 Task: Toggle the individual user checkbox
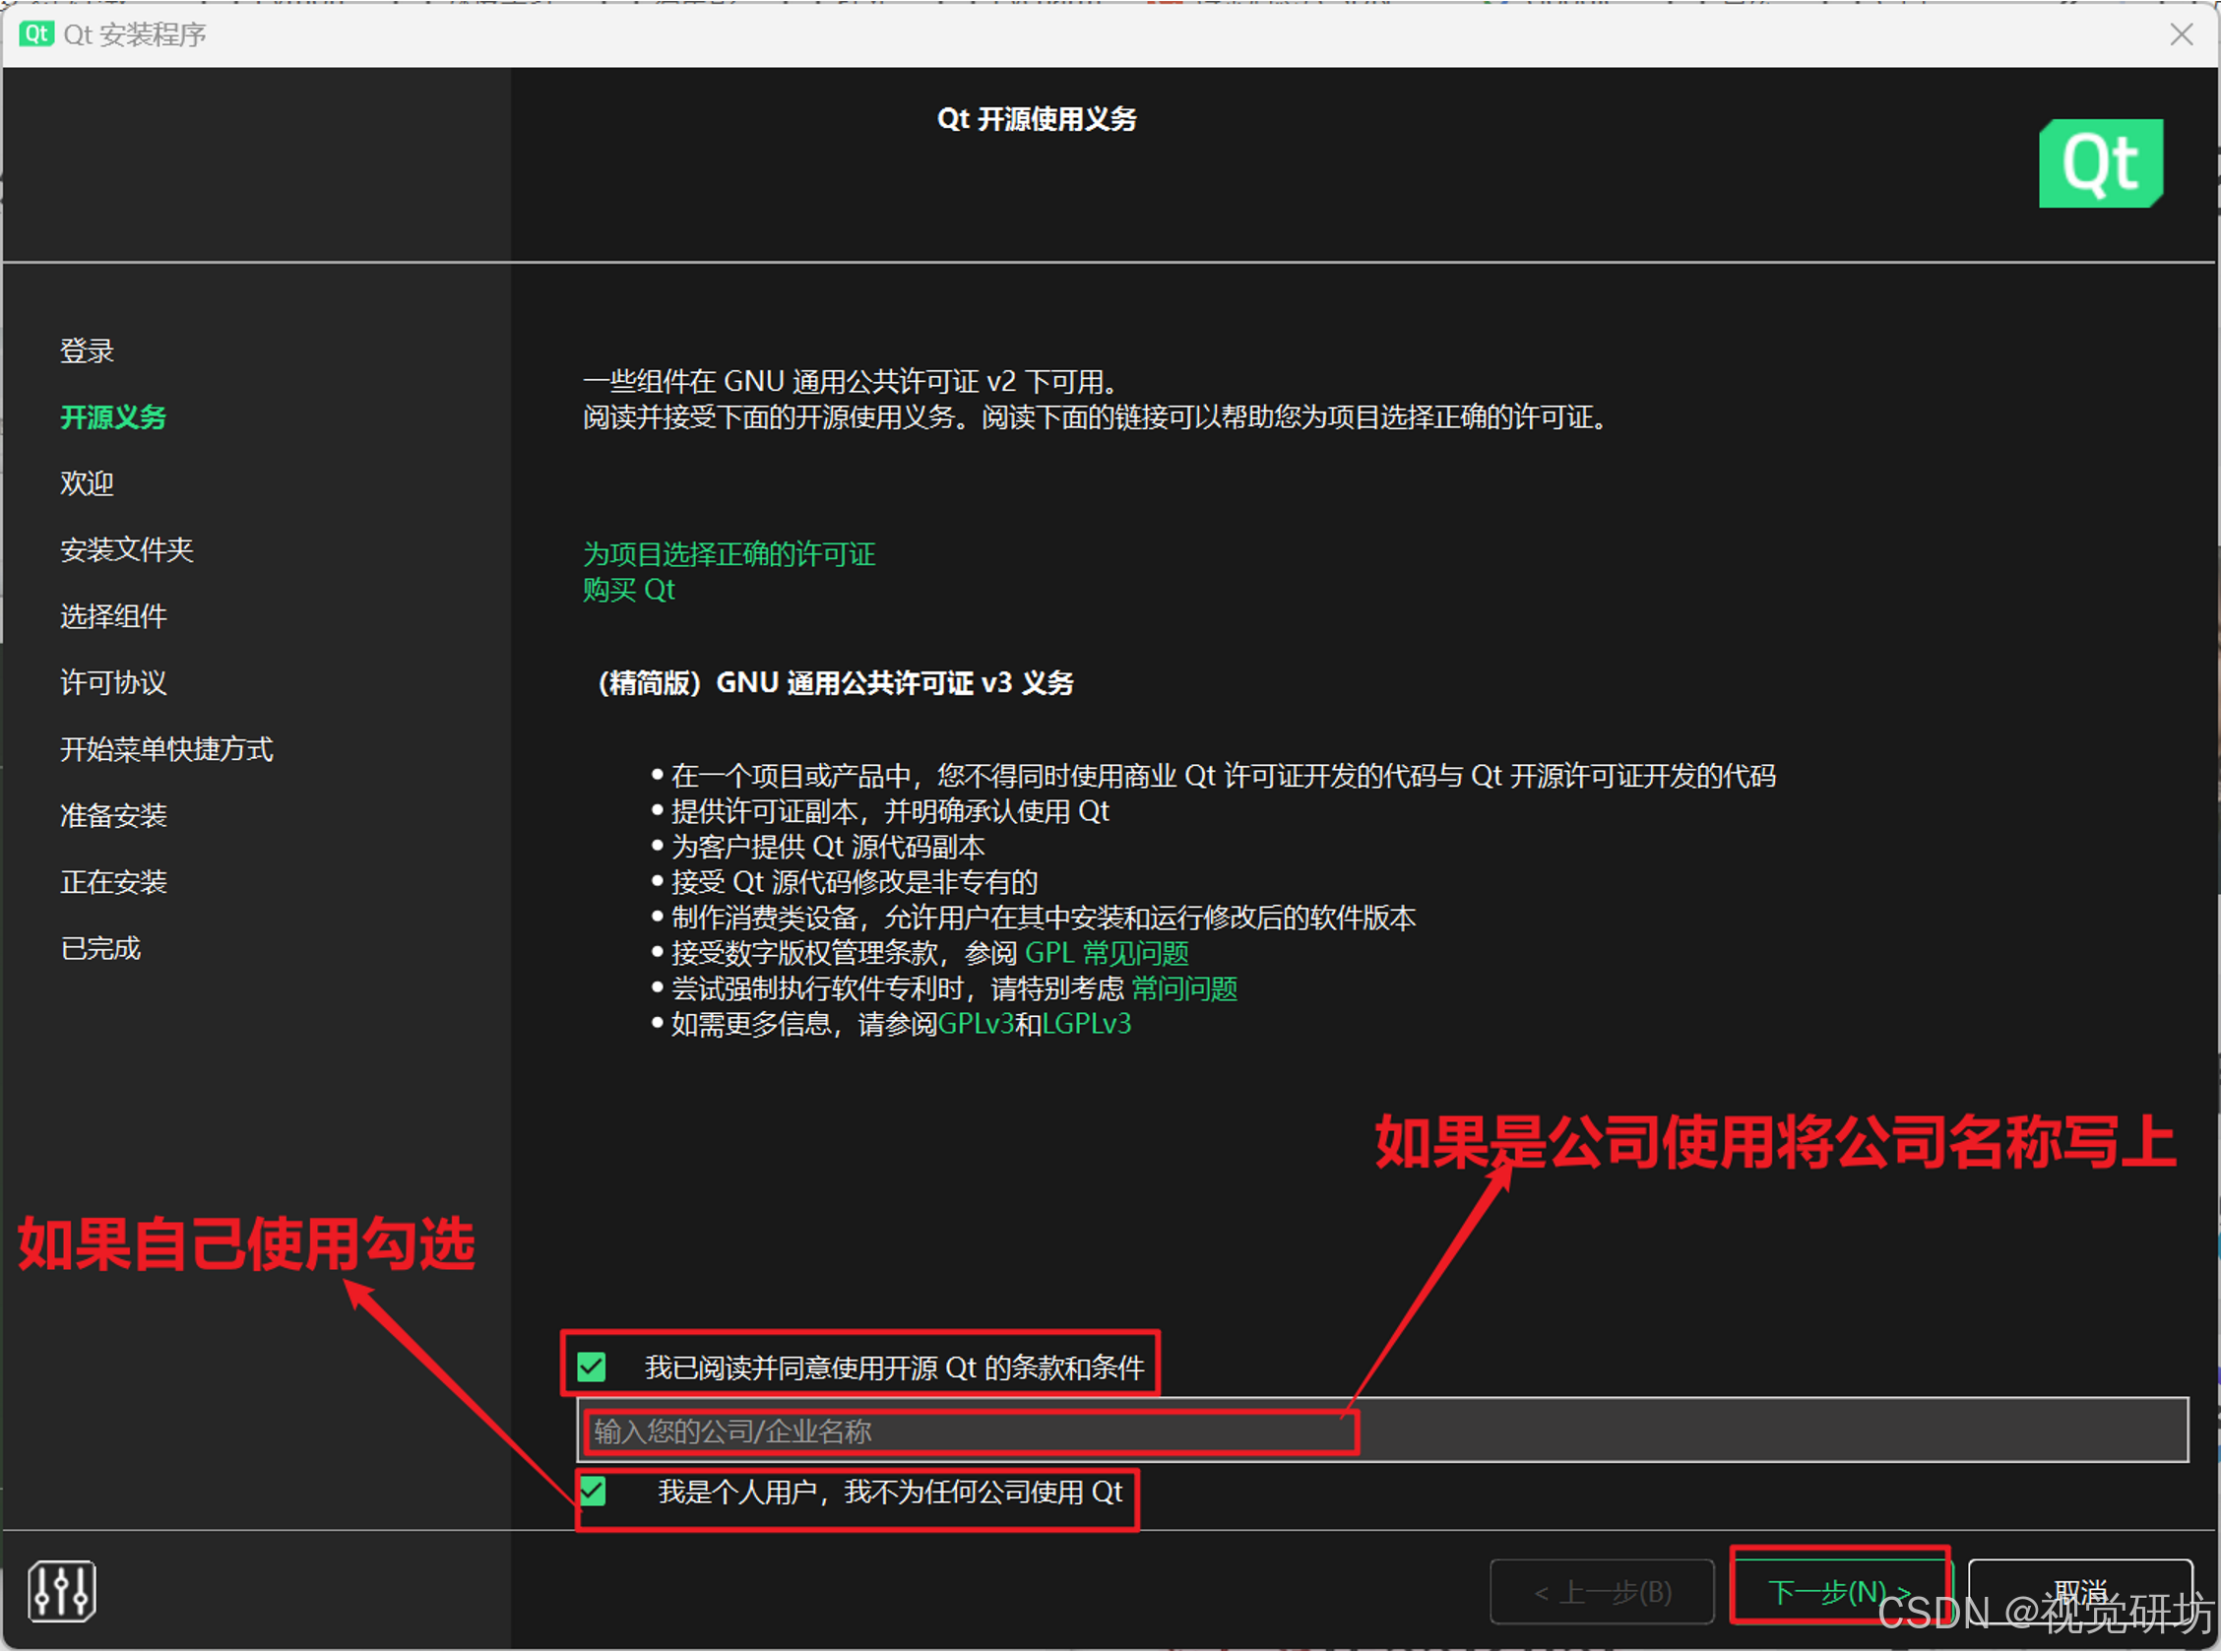point(593,1491)
